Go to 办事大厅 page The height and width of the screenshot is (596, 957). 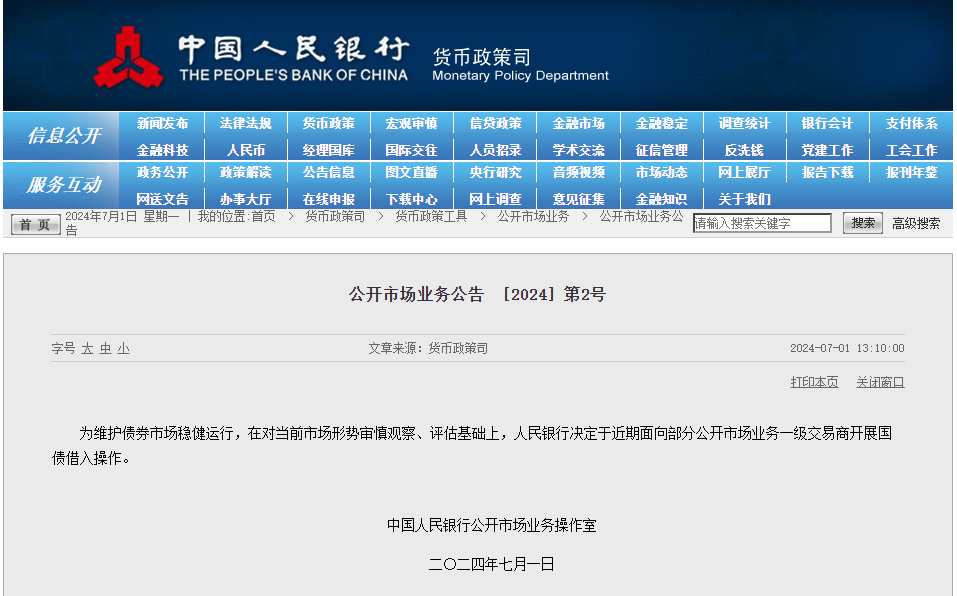tap(245, 199)
